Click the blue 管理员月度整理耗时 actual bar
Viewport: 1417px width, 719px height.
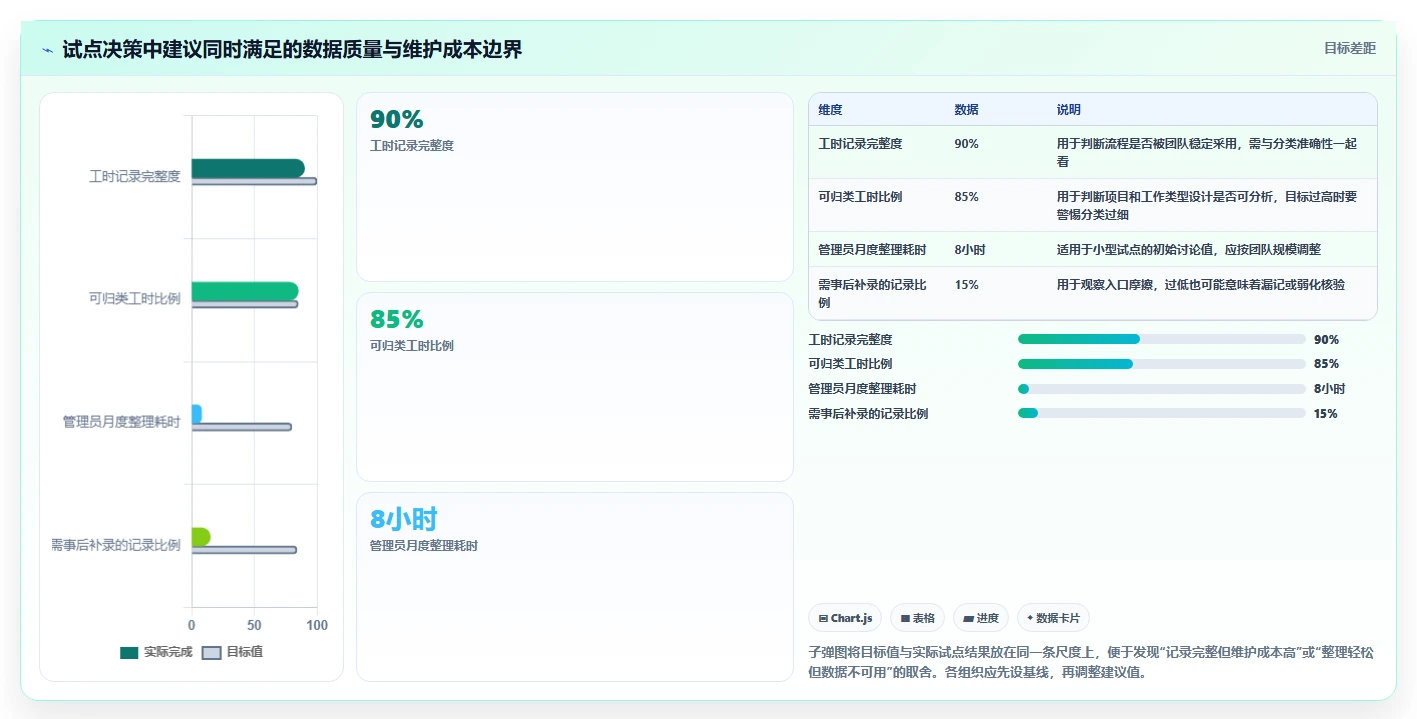[197, 414]
